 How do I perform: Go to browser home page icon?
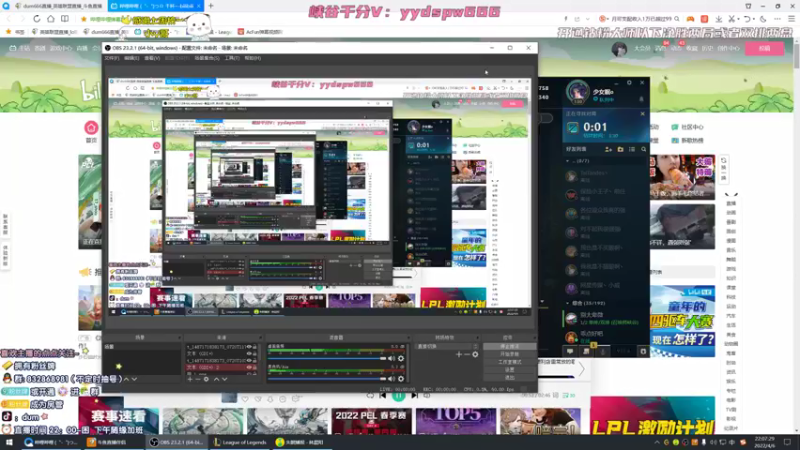[x=51, y=19]
